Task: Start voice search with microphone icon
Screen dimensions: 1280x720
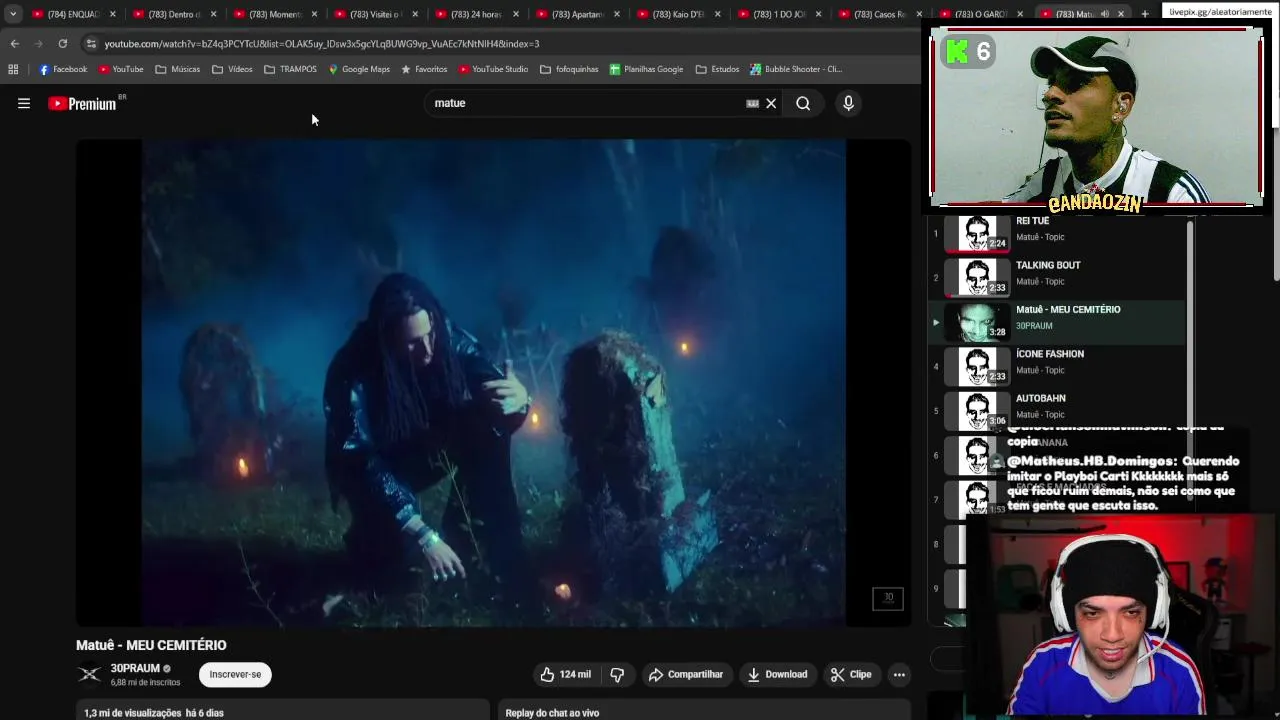Action: tap(848, 103)
